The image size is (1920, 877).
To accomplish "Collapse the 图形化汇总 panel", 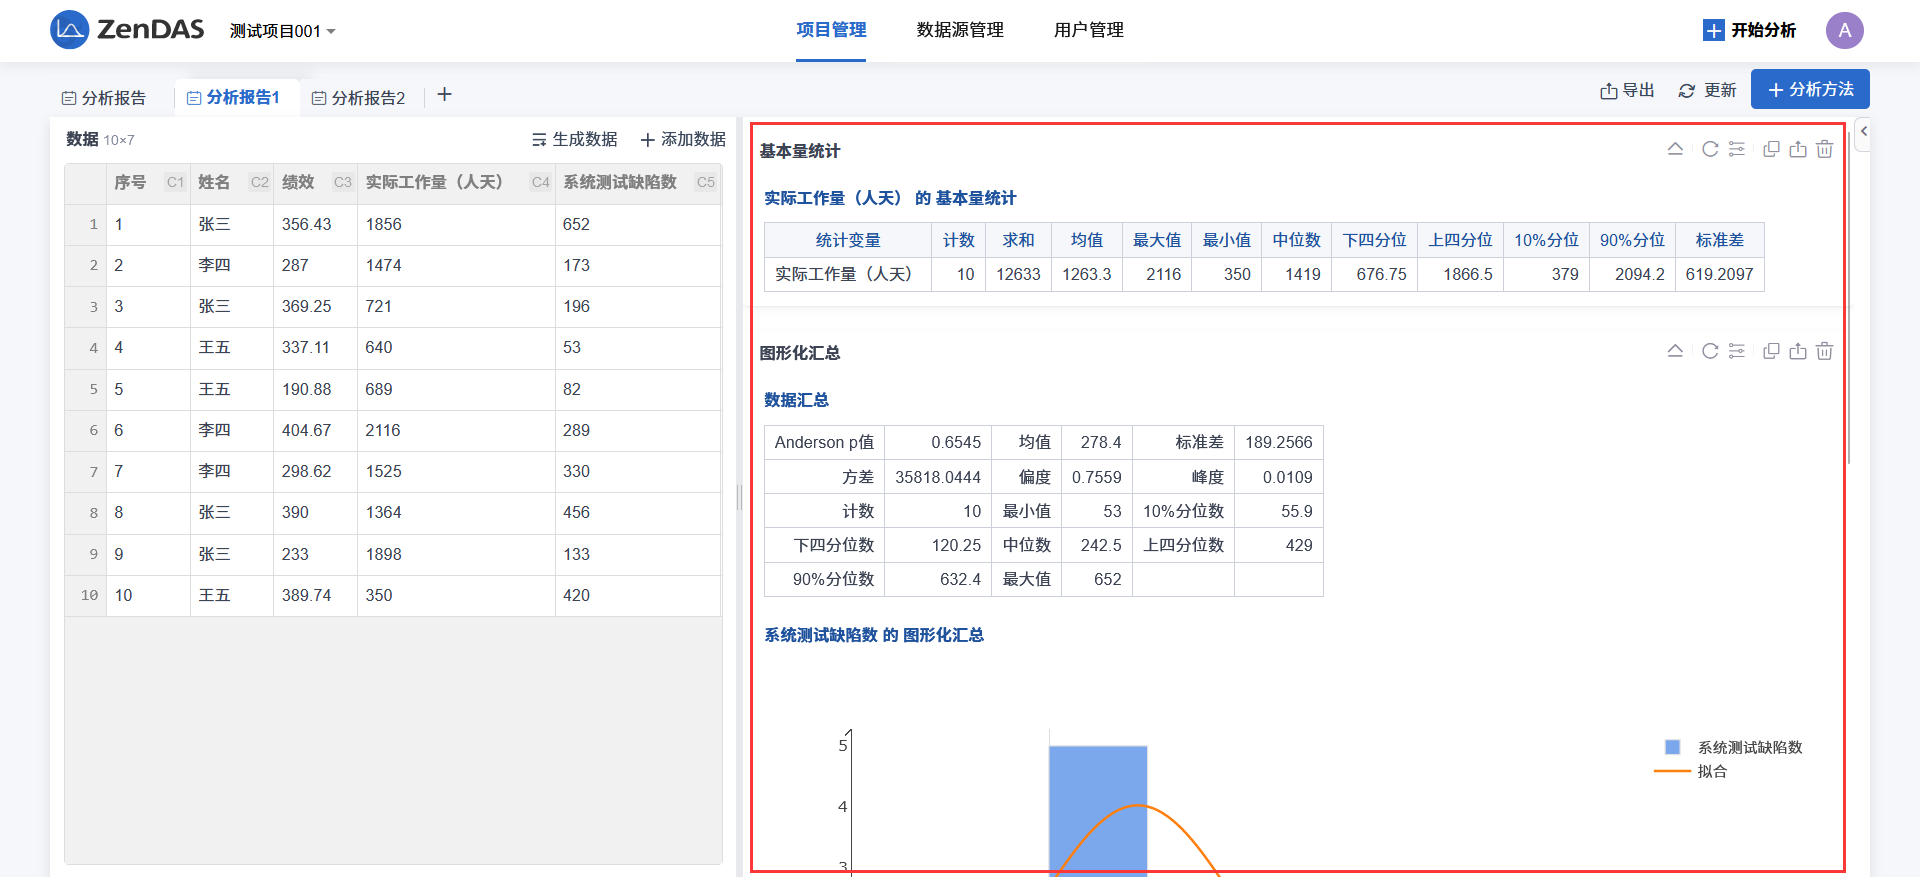I will [x=1675, y=351].
